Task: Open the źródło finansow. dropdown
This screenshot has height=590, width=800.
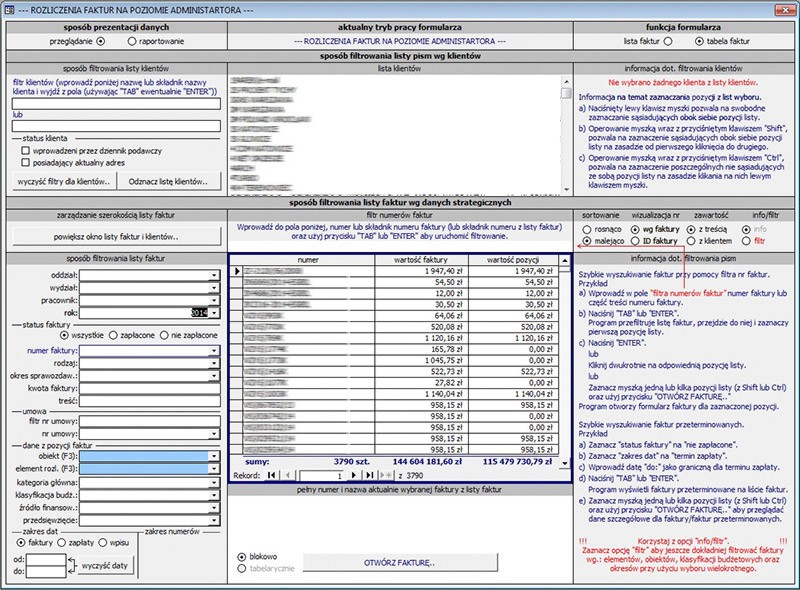Action: [x=214, y=508]
